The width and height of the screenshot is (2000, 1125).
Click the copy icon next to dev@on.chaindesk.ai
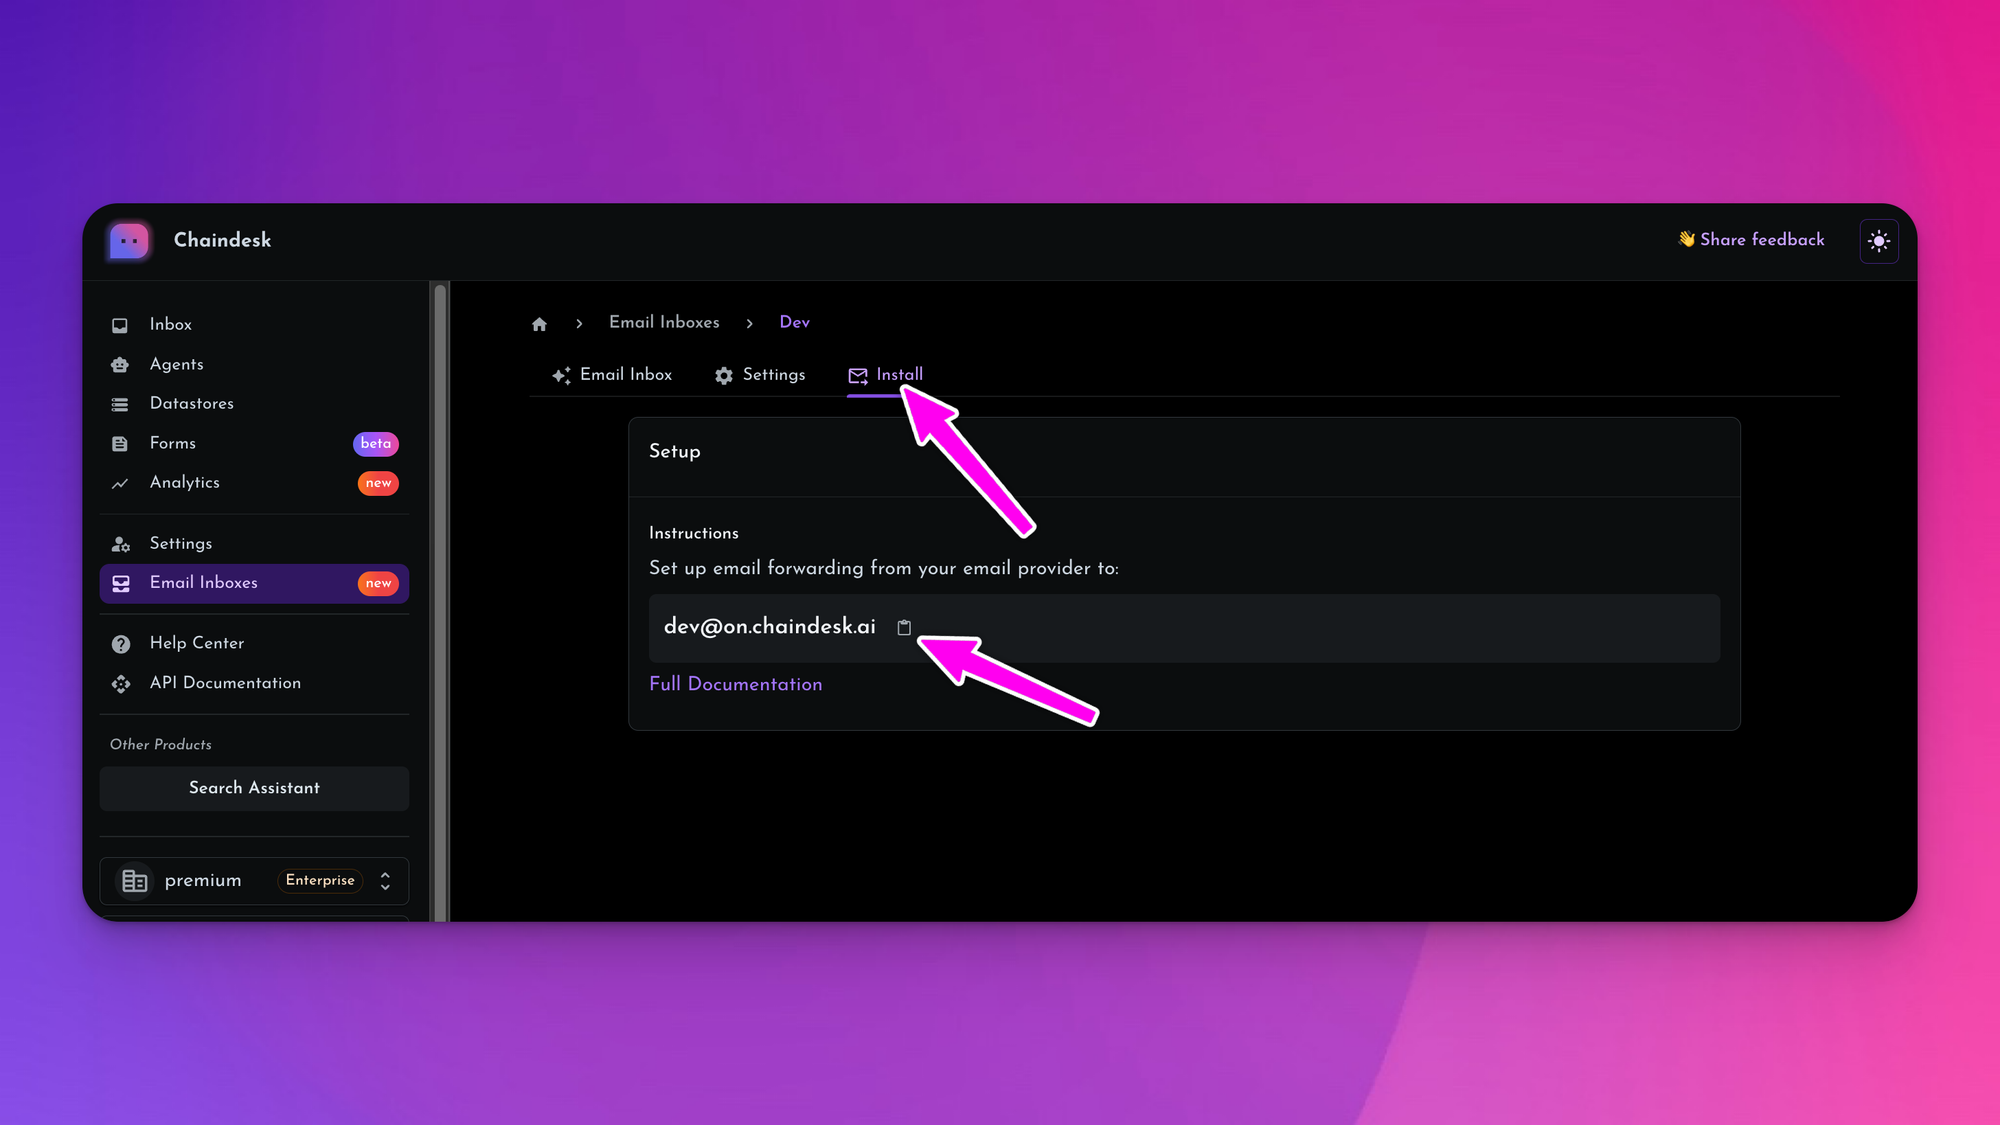coord(904,626)
